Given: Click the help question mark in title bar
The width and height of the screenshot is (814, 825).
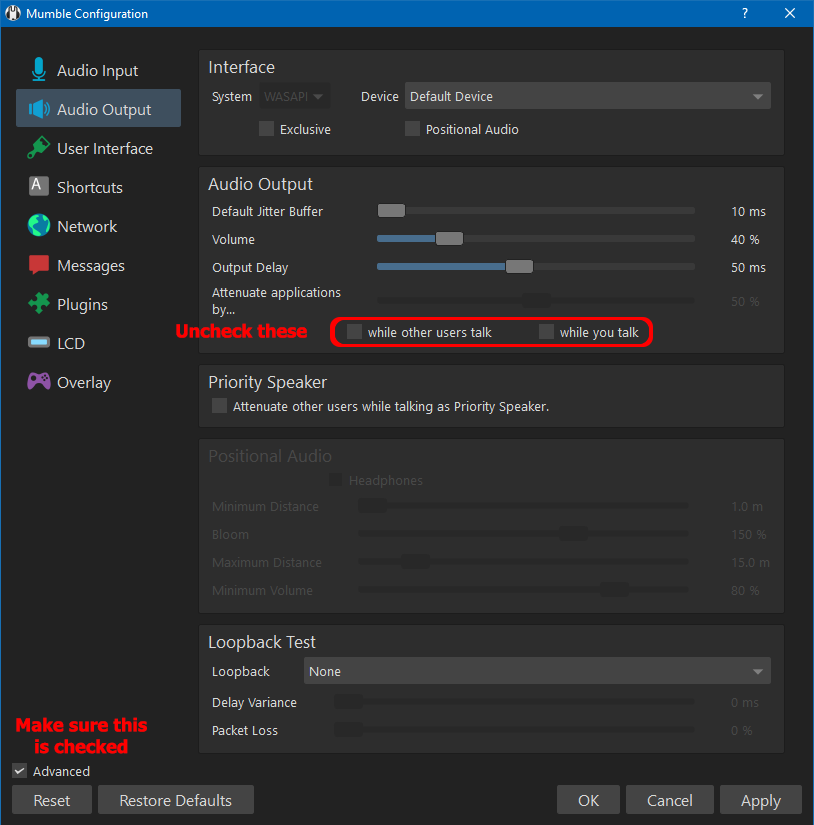Looking at the screenshot, I should tap(744, 14).
